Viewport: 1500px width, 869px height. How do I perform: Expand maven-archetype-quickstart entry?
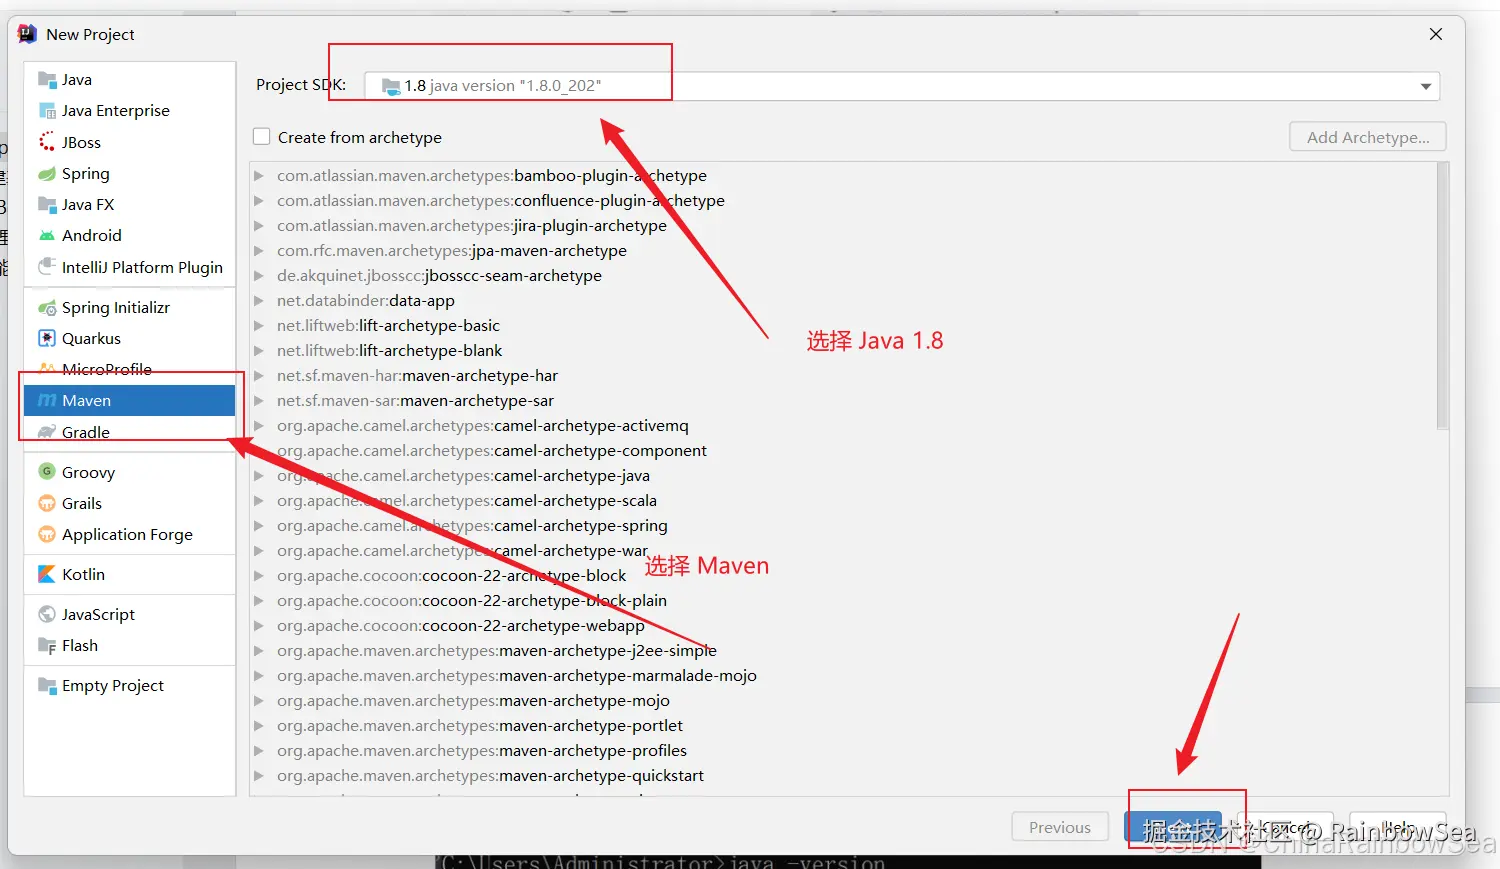pos(259,776)
